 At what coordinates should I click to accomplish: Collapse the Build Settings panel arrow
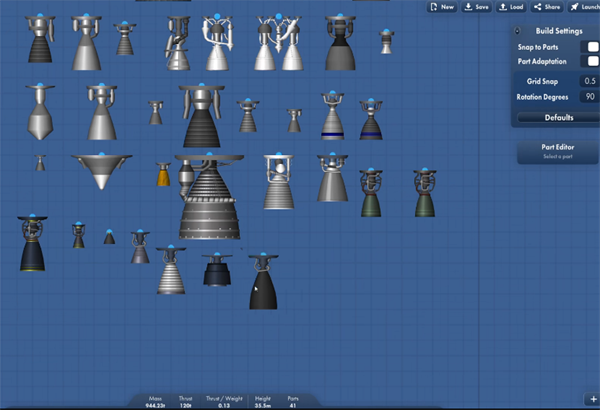click(517, 30)
